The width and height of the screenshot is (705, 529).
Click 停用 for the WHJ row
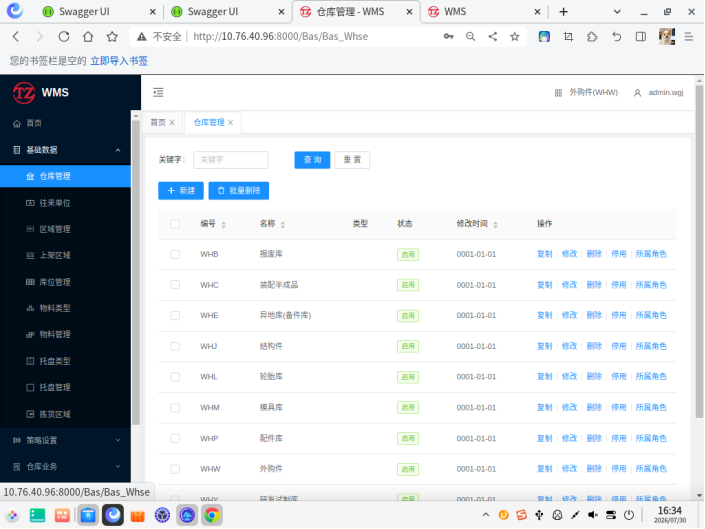click(619, 346)
